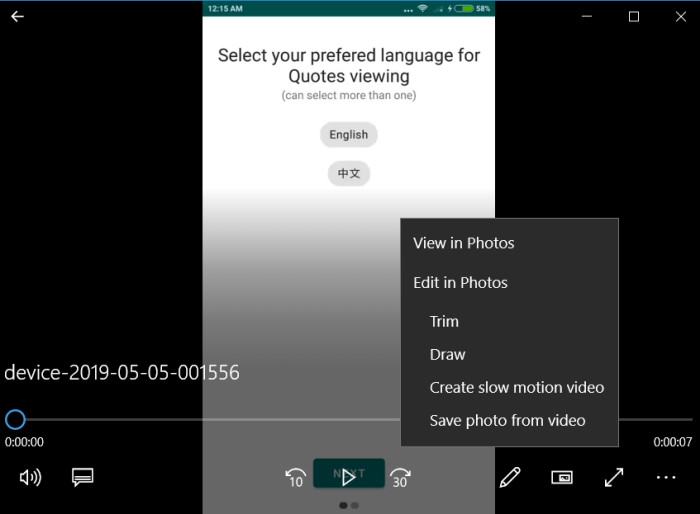The height and width of the screenshot is (514, 700).
Task: Open the subtitles and captions menu
Action: (83, 477)
